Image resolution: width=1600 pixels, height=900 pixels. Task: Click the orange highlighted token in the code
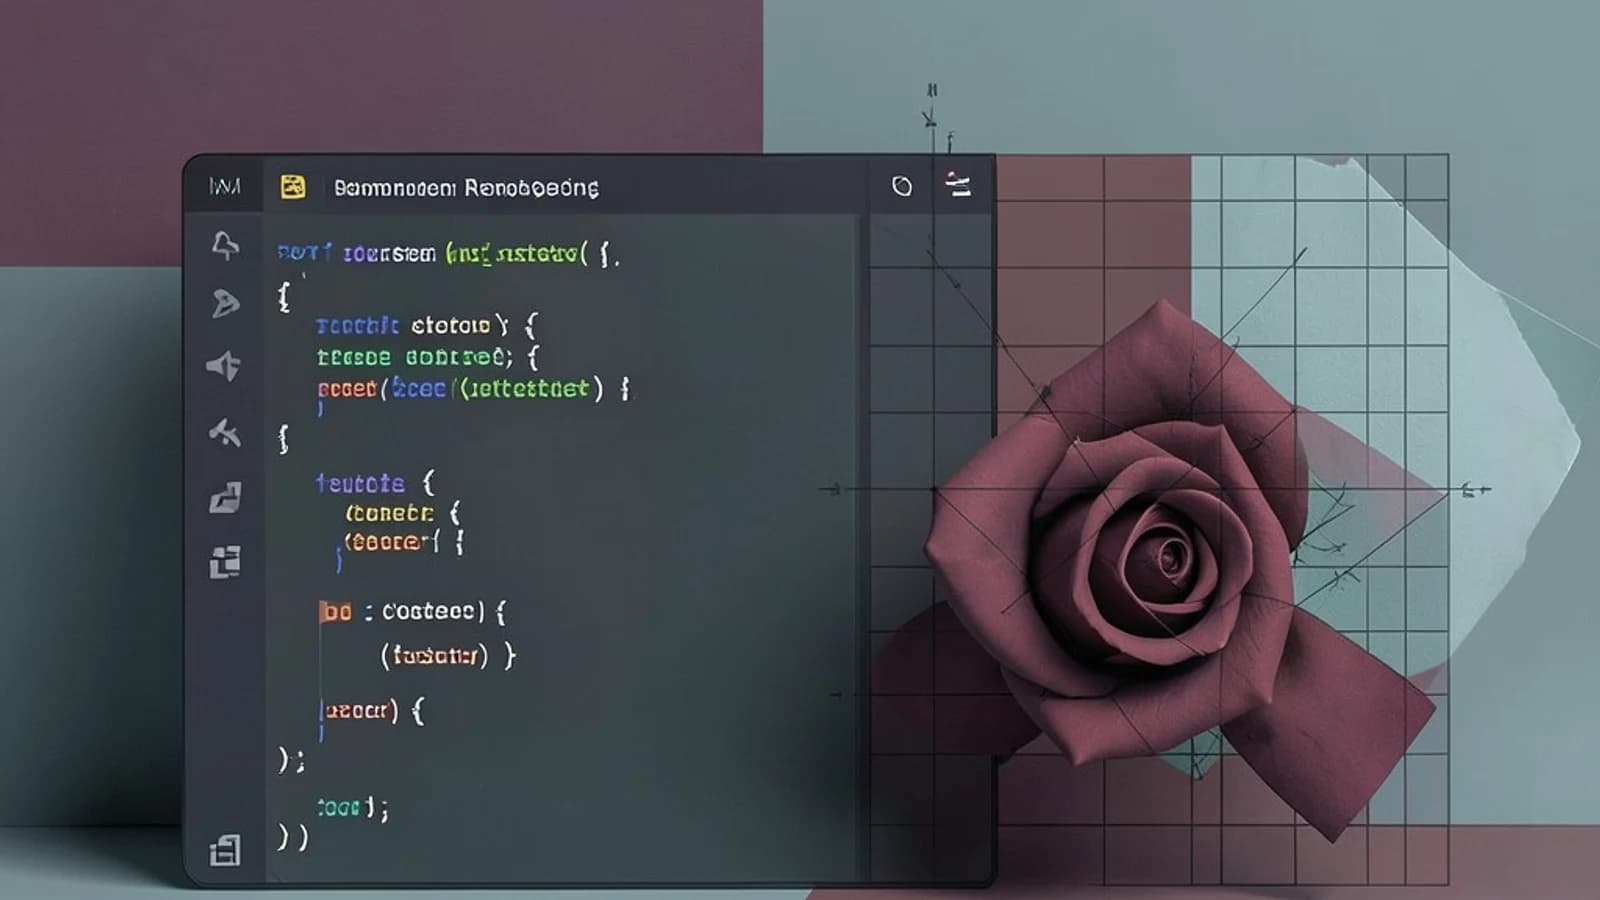pos(336,611)
